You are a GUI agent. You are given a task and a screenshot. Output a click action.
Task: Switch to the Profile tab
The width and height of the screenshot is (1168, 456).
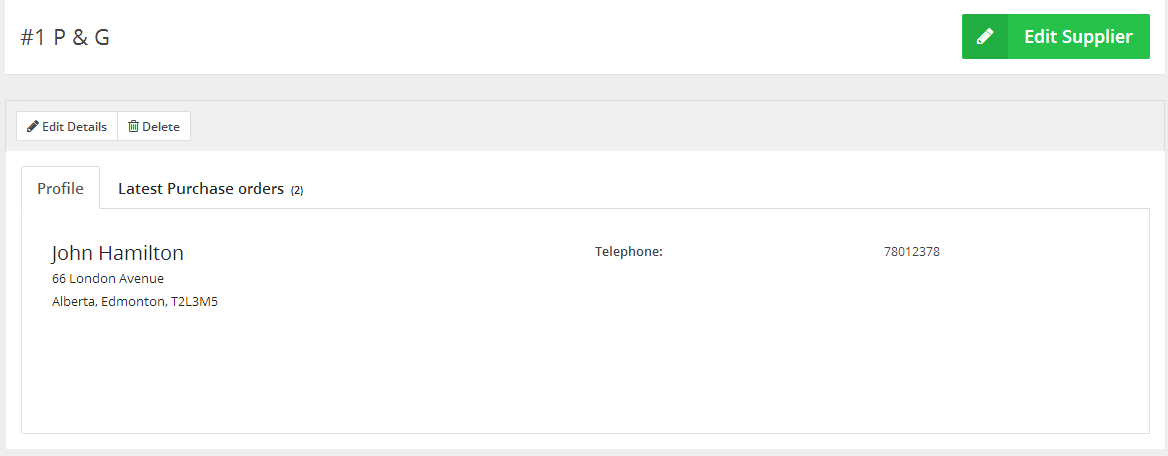click(60, 188)
